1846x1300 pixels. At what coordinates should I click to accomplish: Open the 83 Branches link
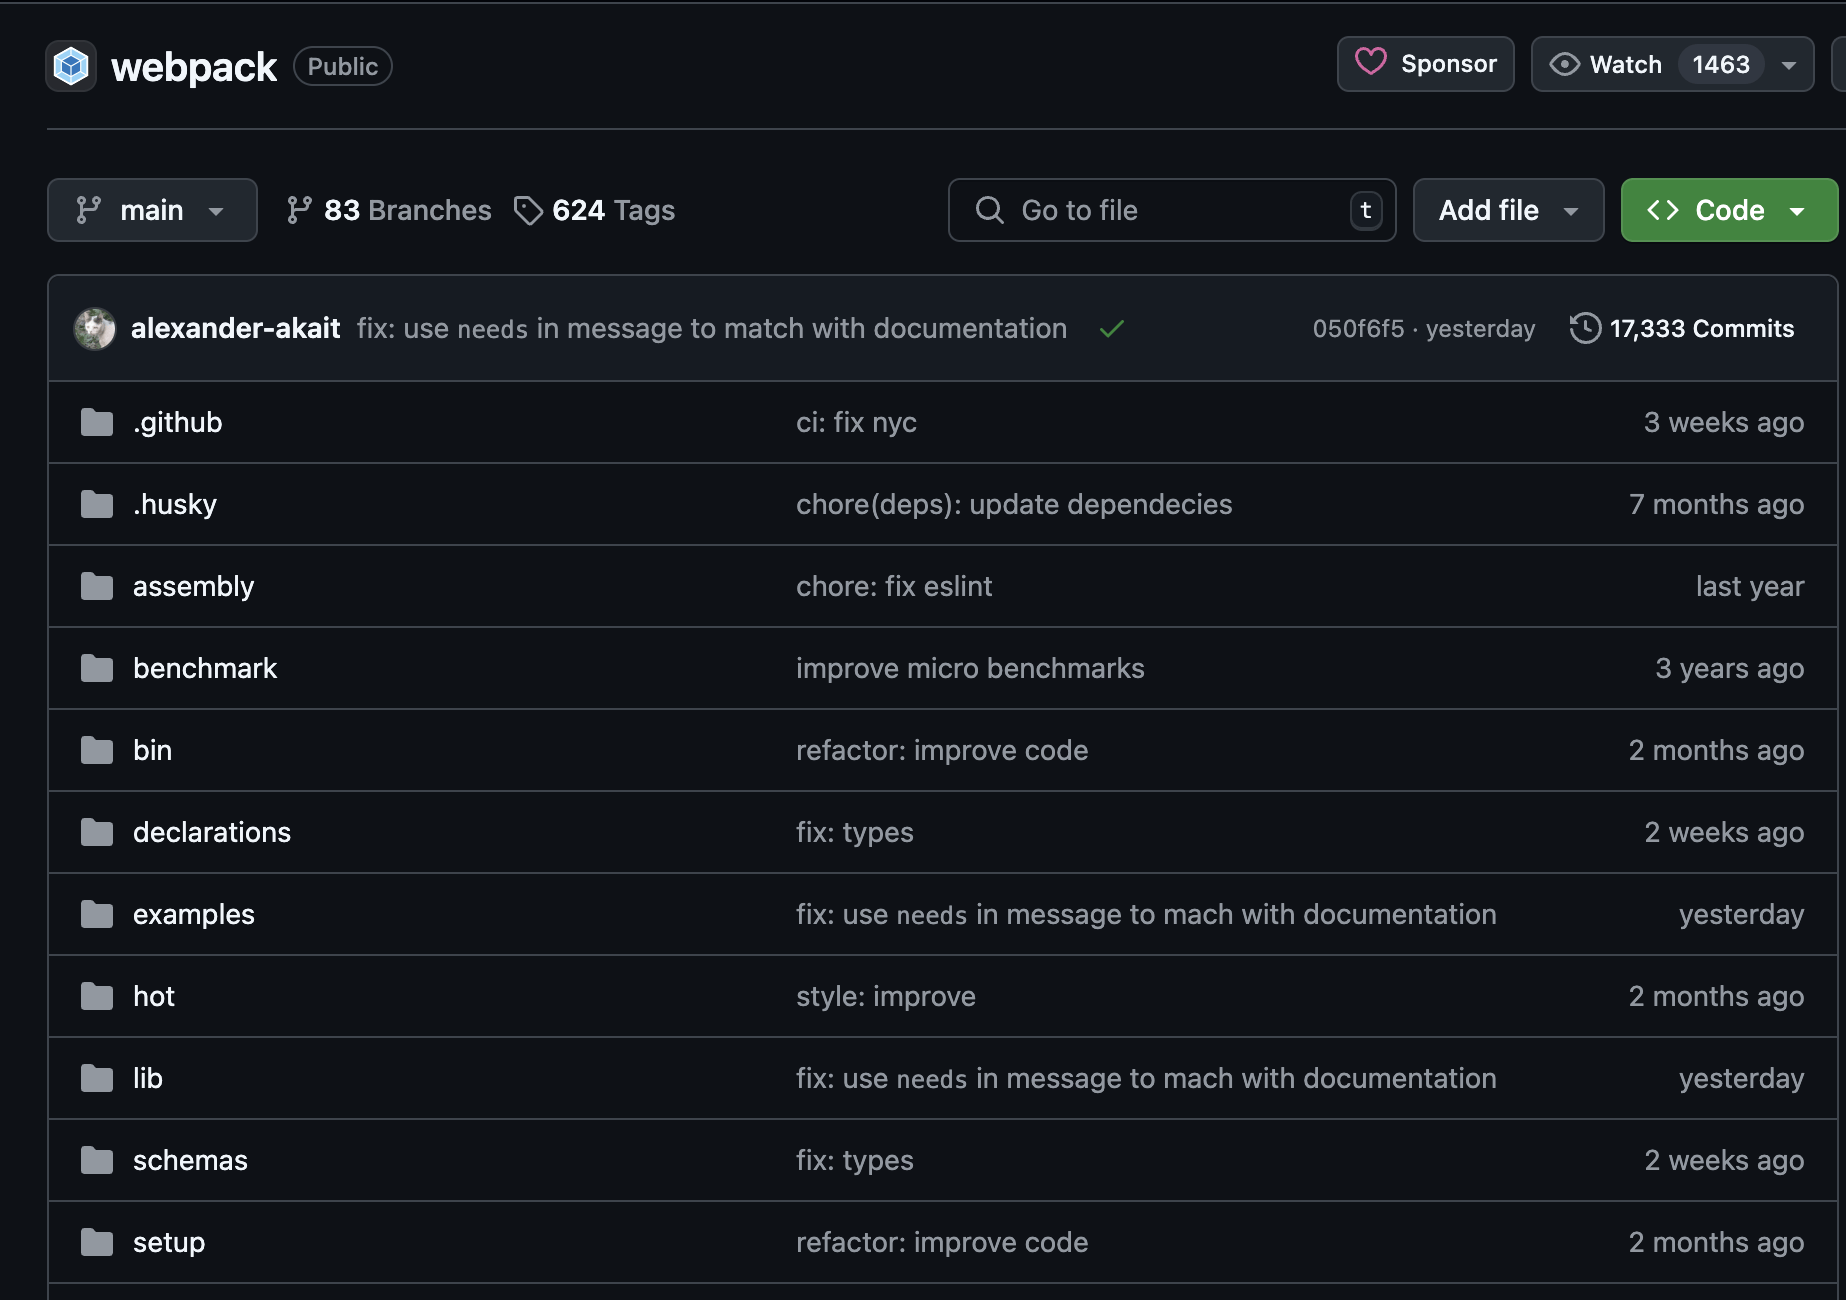click(389, 210)
